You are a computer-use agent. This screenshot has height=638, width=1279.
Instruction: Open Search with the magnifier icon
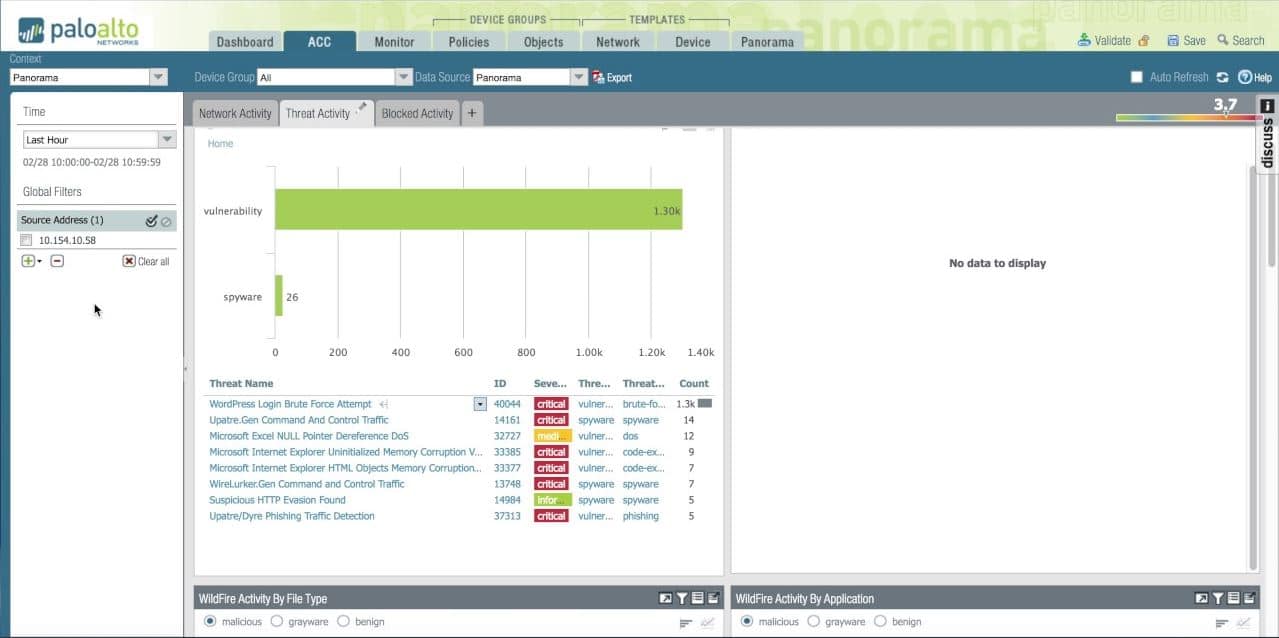coord(1223,41)
